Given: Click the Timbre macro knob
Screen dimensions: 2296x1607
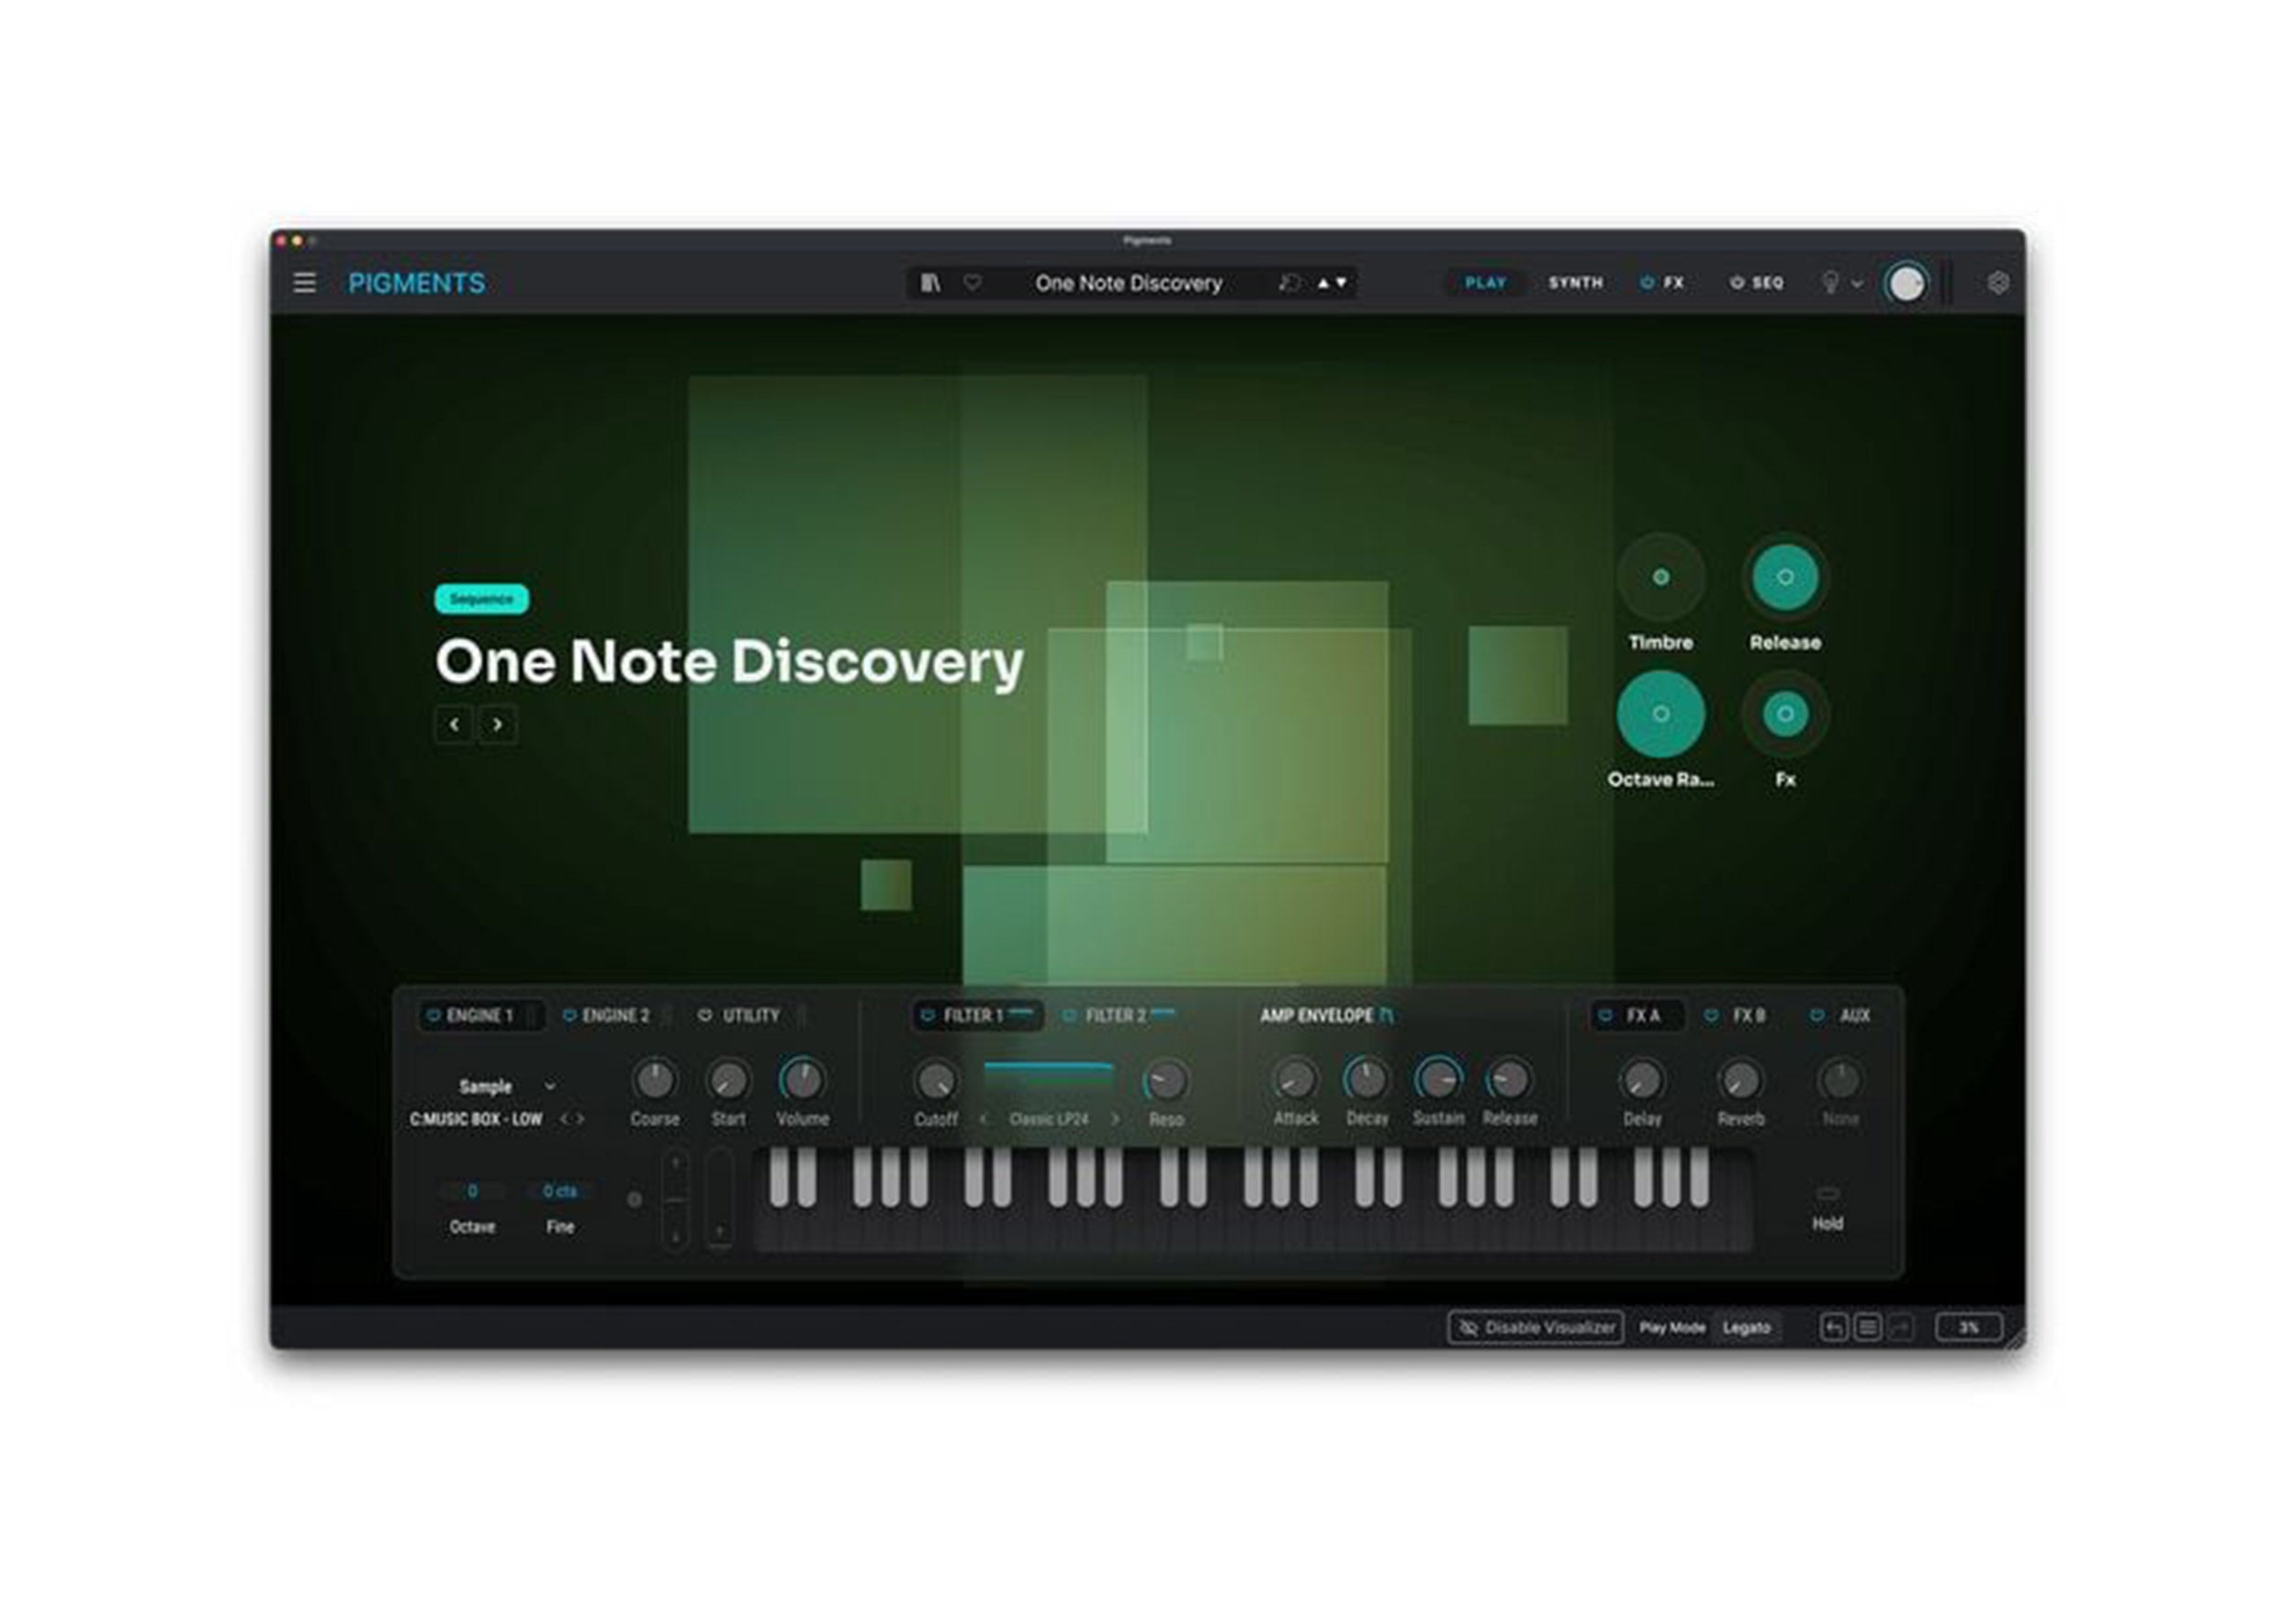Looking at the screenshot, I should (1660, 577).
